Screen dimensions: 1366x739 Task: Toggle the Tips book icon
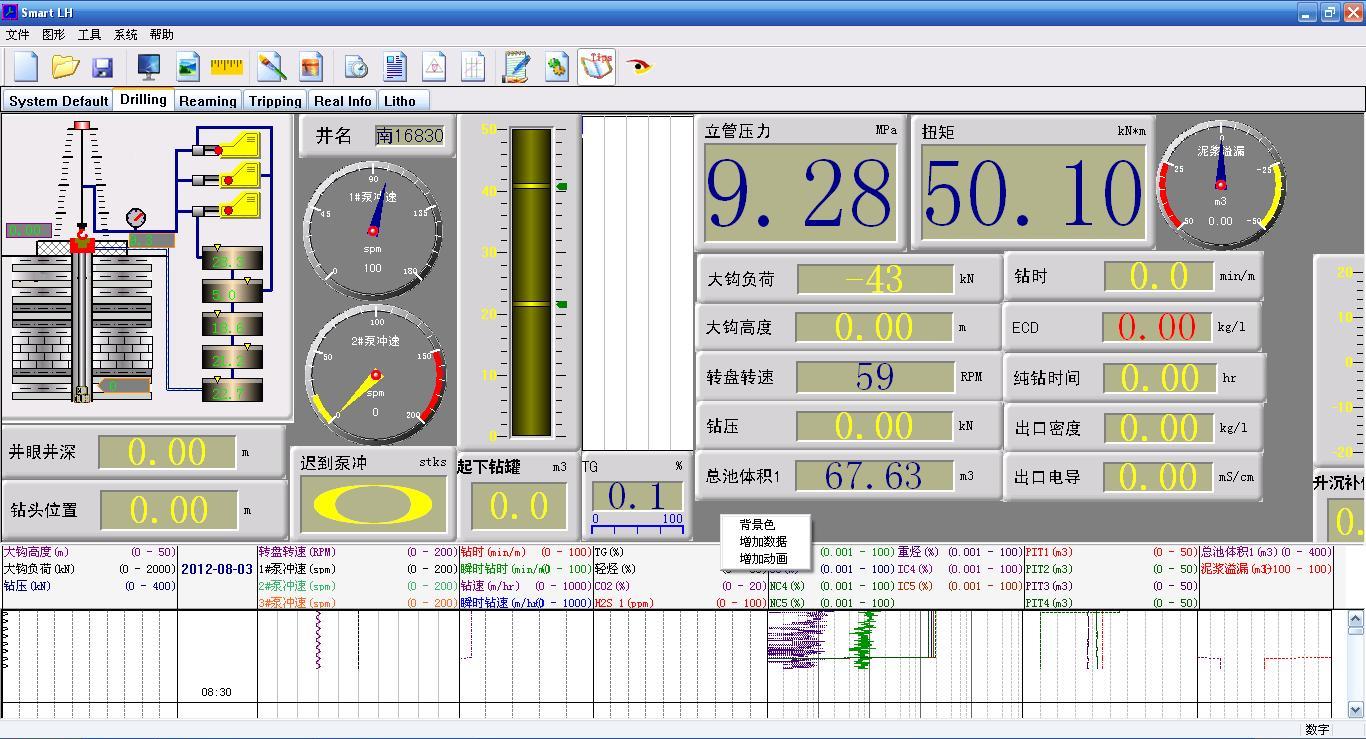coord(597,67)
